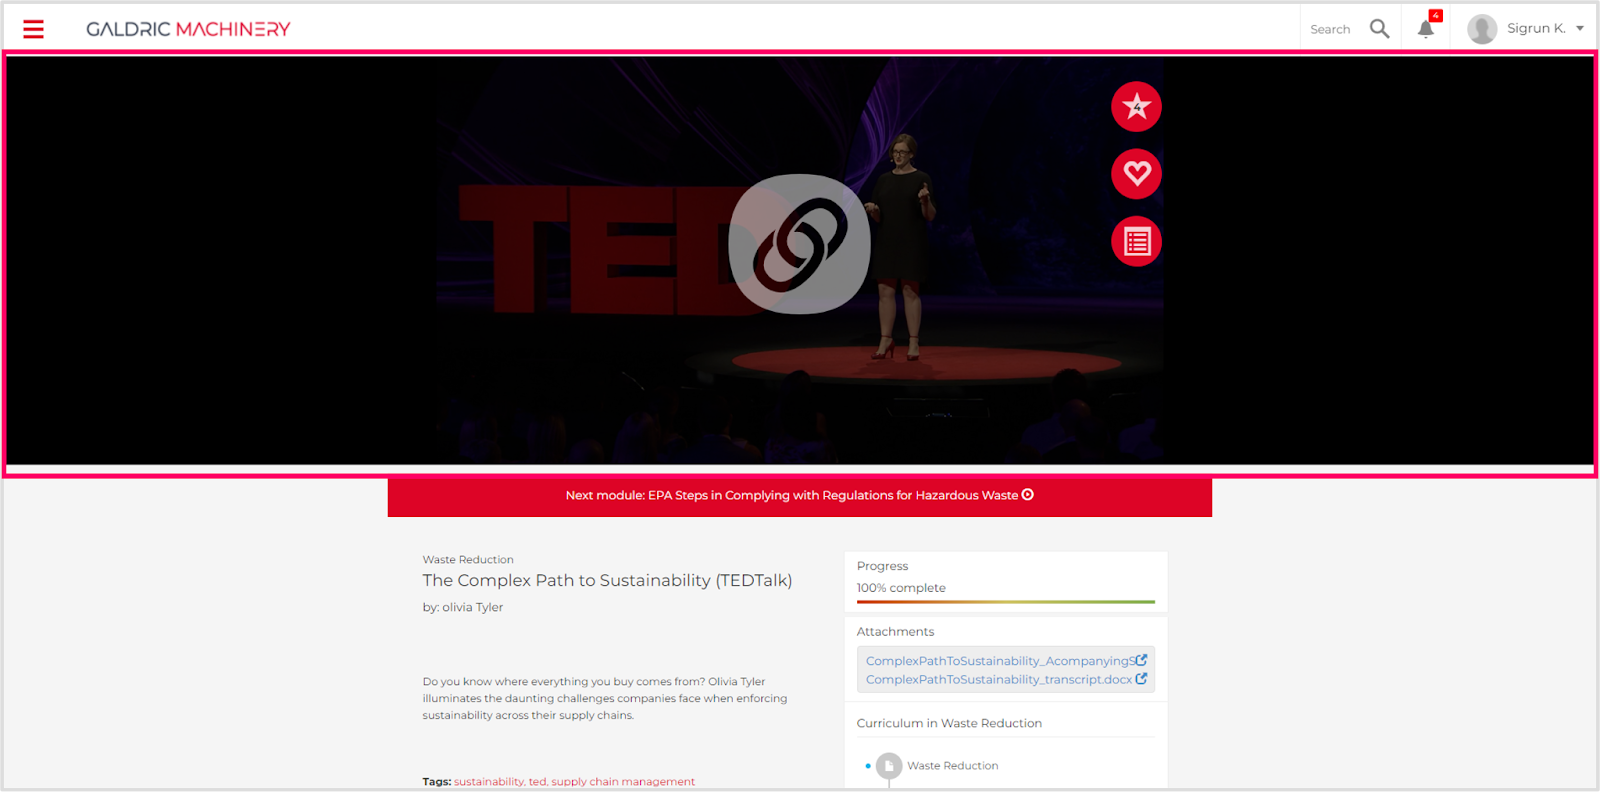Click the heart favorite button

(x=1136, y=174)
